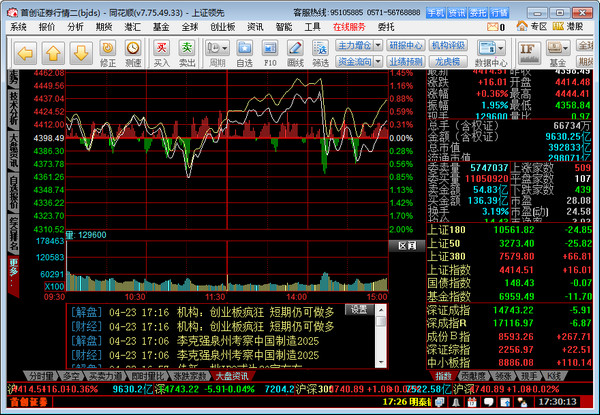Click the 买入 (buy) toolbar icon
600x415 pixels.
tap(162, 52)
